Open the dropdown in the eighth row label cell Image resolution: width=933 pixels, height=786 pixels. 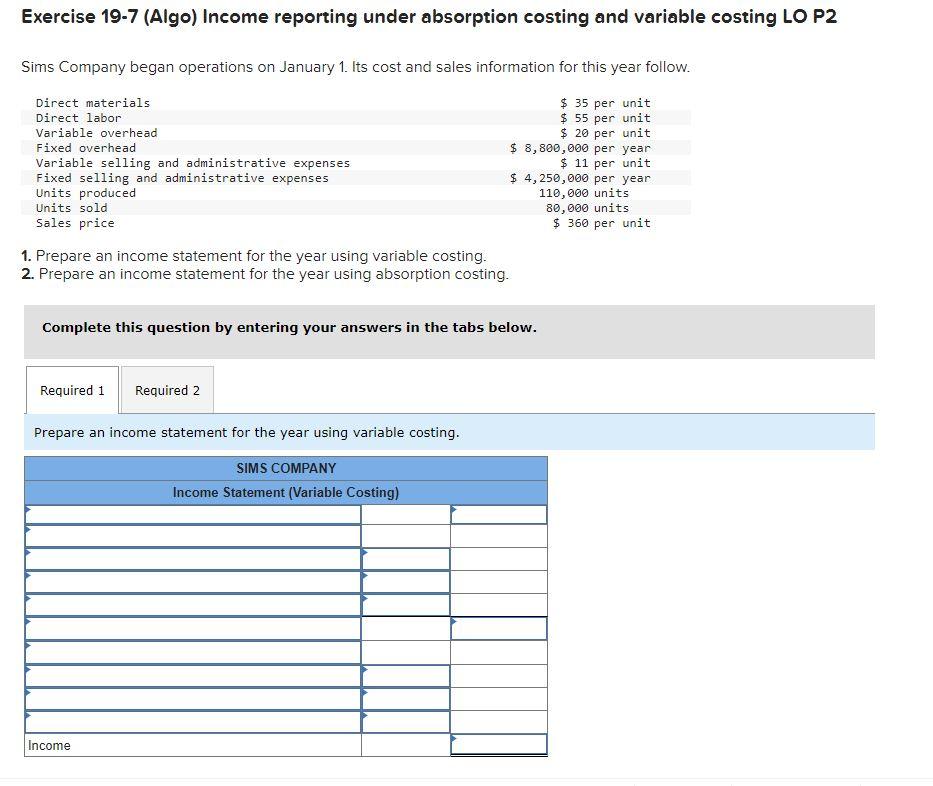pos(190,675)
